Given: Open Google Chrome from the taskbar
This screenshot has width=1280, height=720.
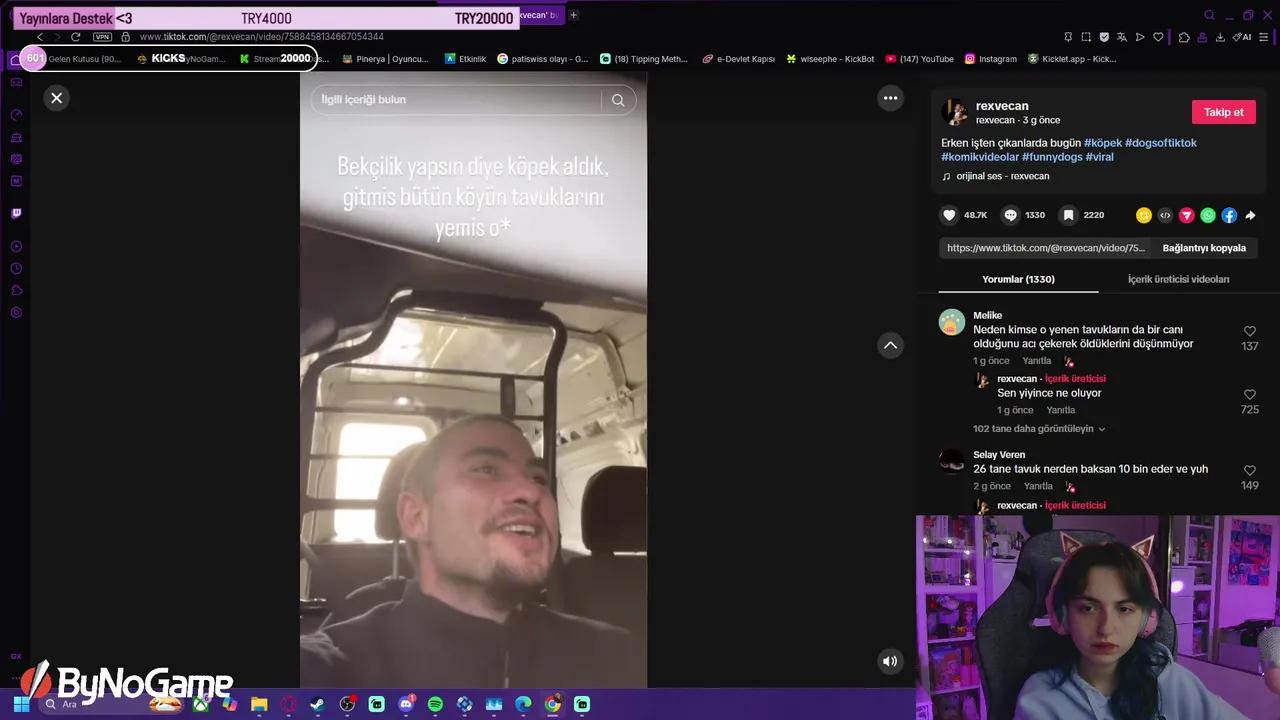Looking at the screenshot, I should 552,704.
